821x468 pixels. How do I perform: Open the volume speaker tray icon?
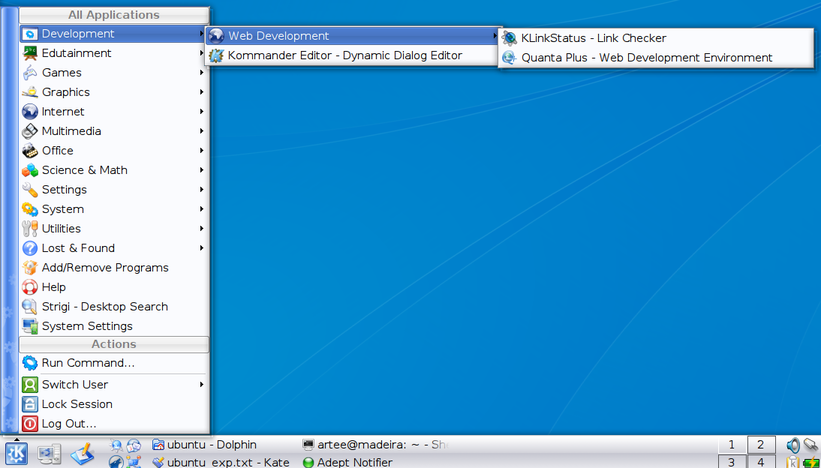tap(793, 445)
